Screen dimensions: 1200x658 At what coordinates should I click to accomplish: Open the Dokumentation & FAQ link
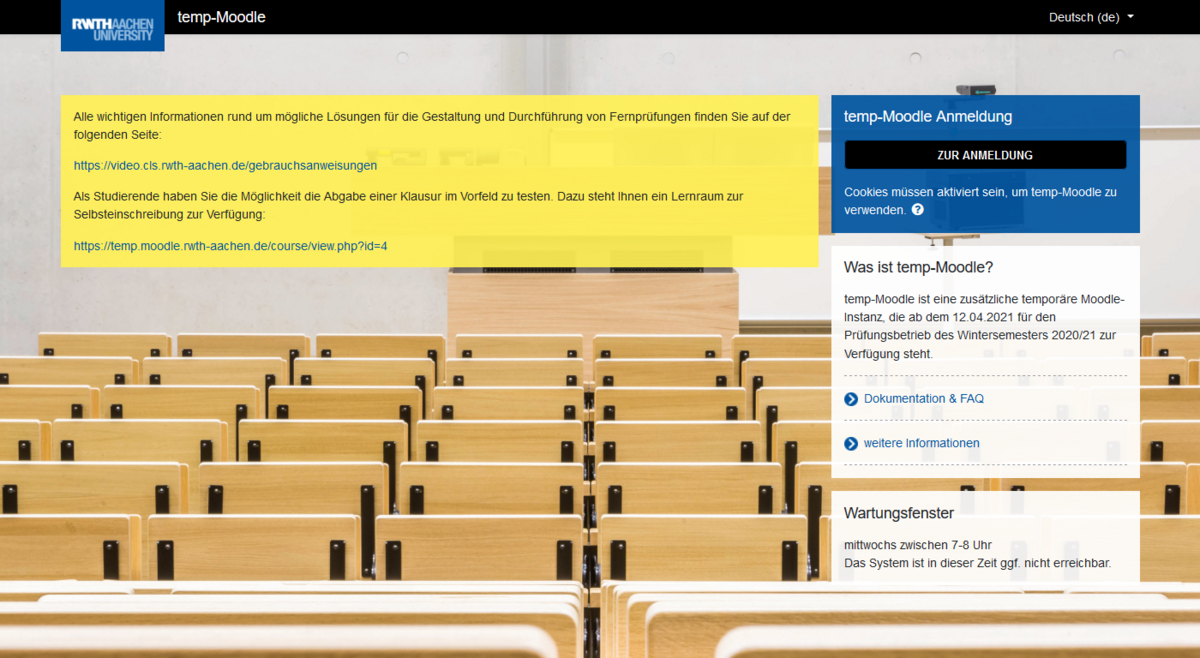(x=924, y=398)
